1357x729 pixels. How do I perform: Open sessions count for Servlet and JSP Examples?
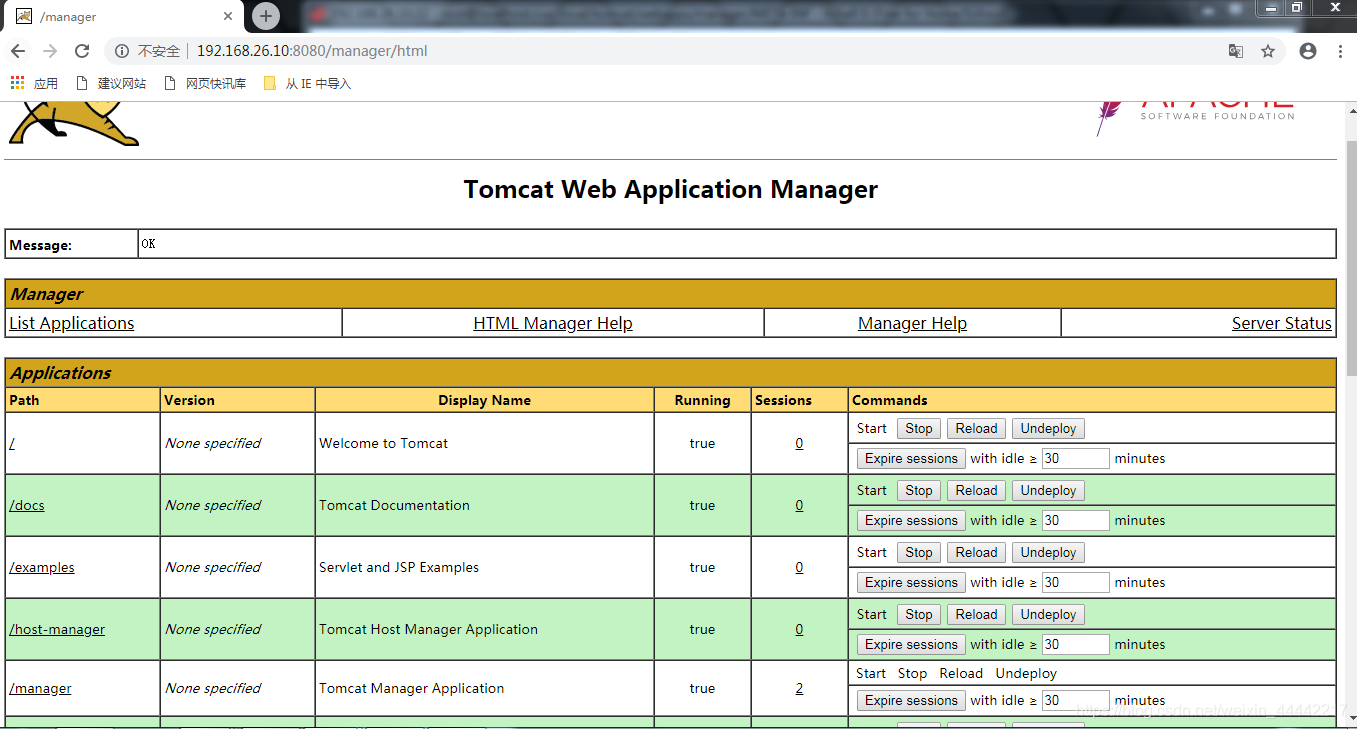pyautogui.click(x=799, y=567)
